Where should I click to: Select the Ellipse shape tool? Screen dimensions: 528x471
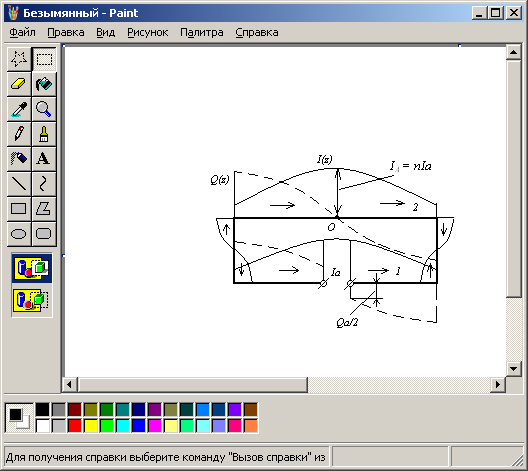[19, 233]
